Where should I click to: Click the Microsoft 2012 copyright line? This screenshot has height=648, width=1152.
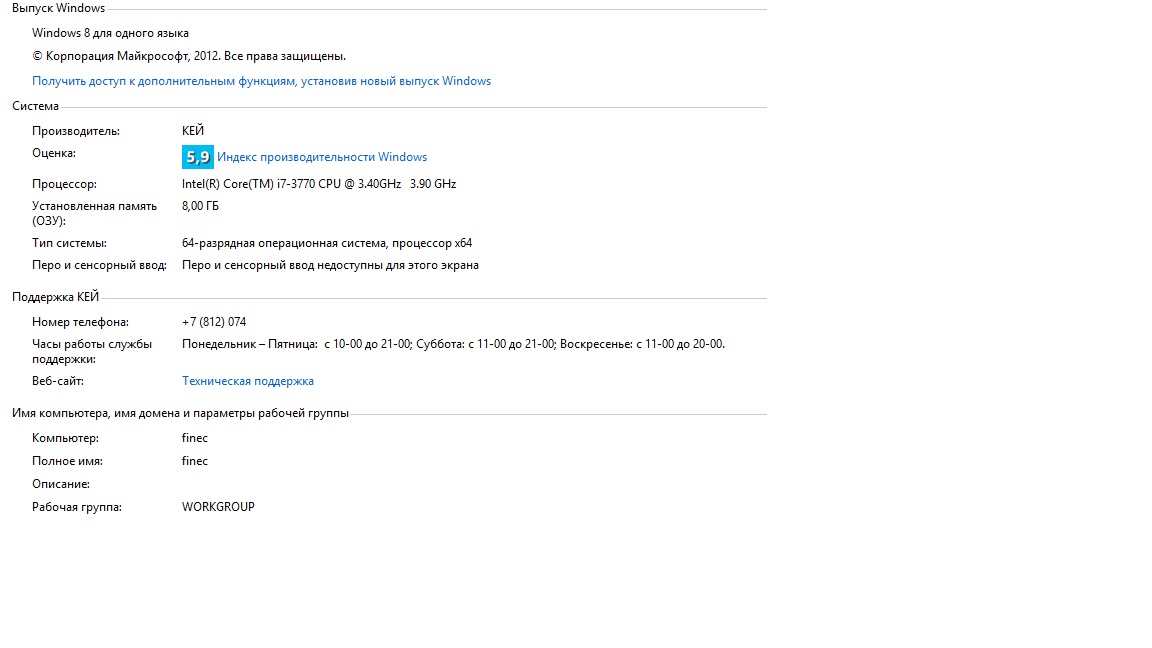coord(189,56)
